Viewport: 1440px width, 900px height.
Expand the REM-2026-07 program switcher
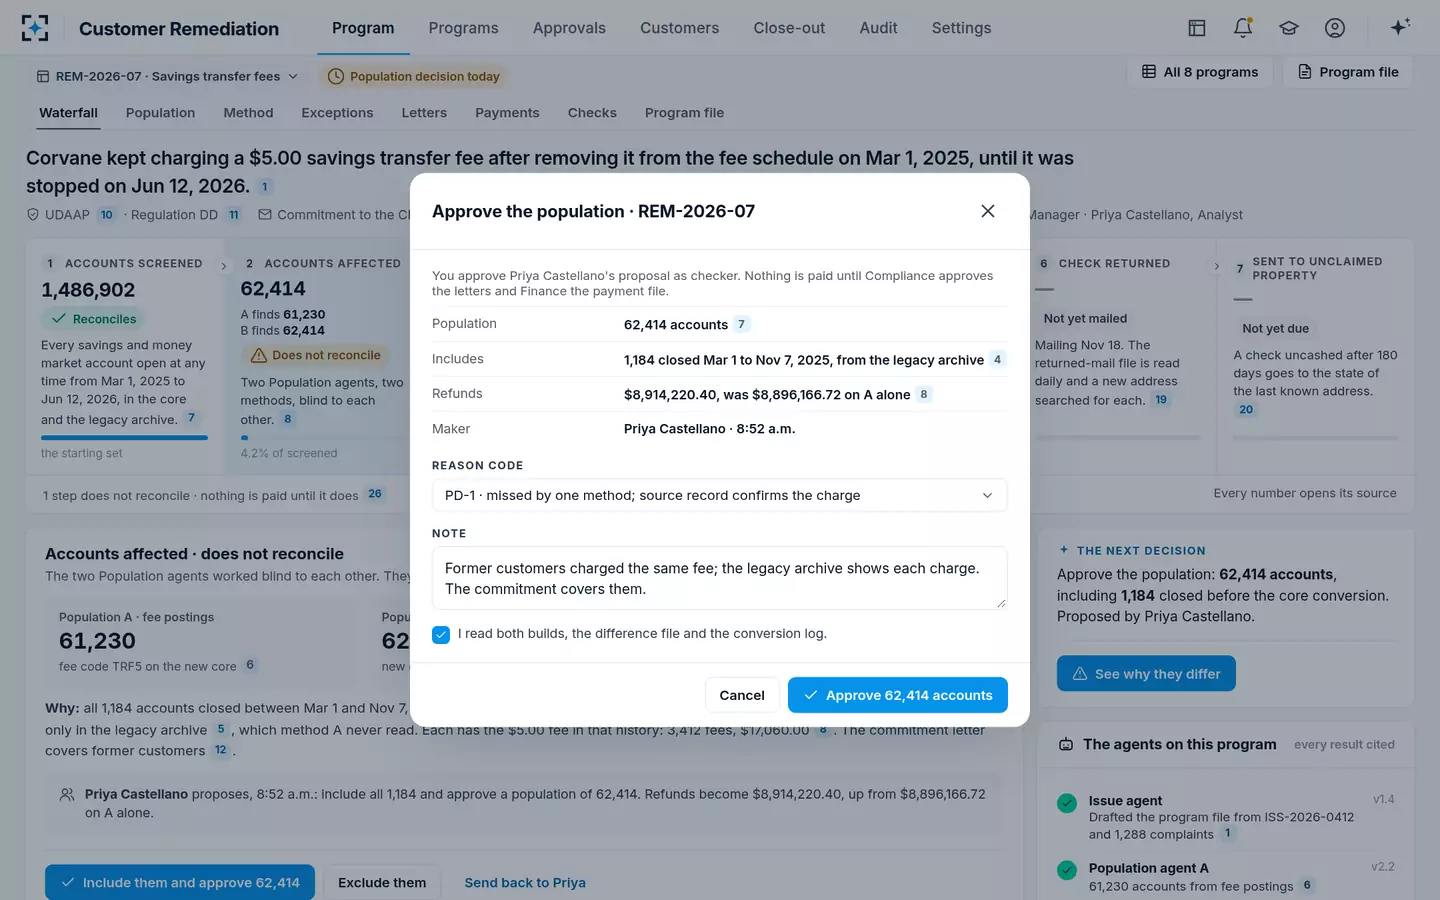pos(168,76)
